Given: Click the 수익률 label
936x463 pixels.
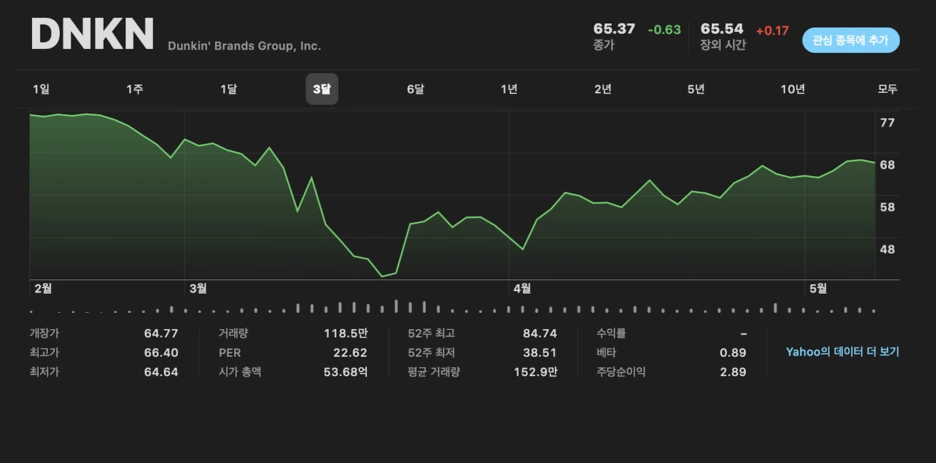Looking at the screenshot, I should 611,334.
